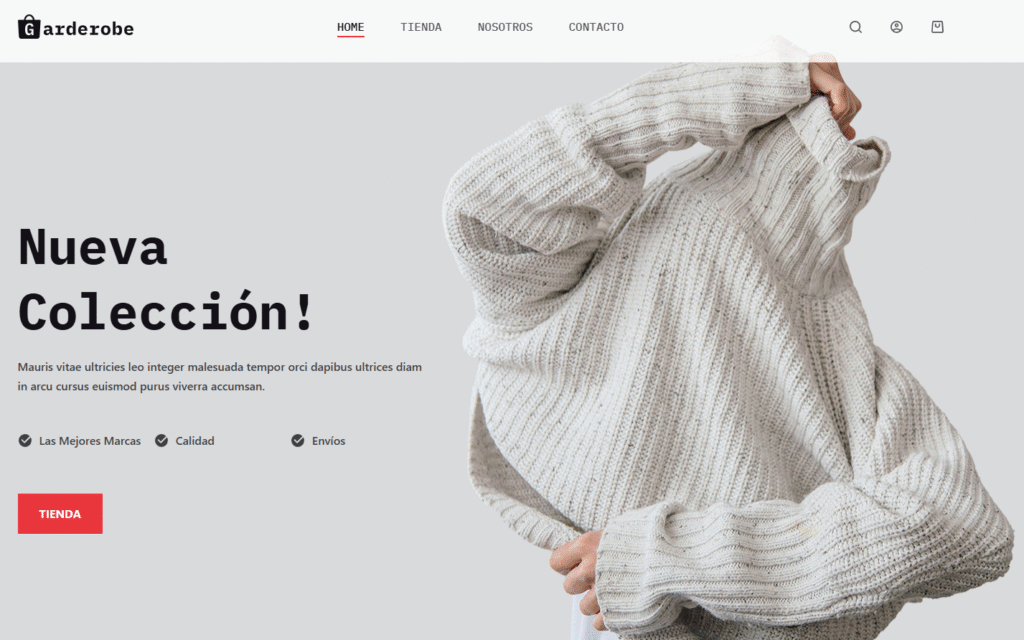1024x640 pixels.
Task: Click the 'arderobe' logo text
Action: click(88, 29)
